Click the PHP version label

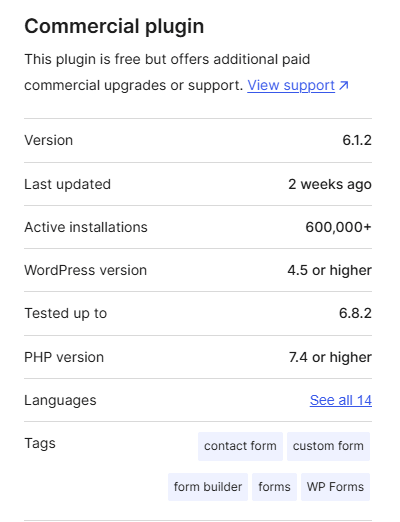pos(64,357)
